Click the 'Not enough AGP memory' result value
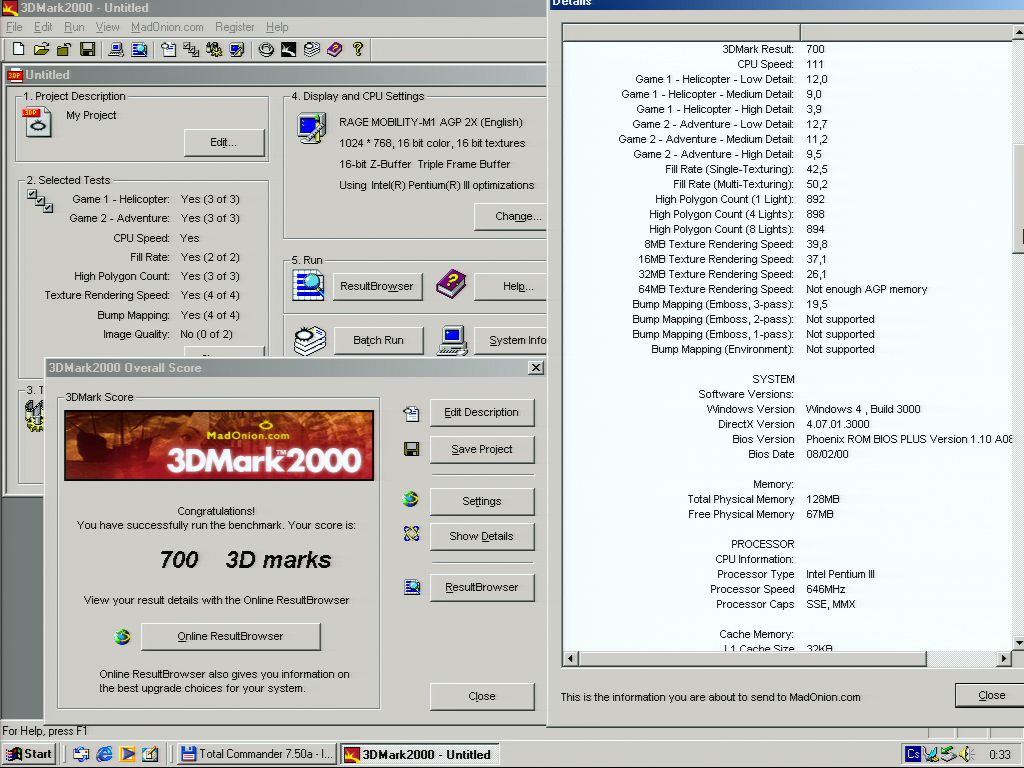1024x768 pixels. 867,289
